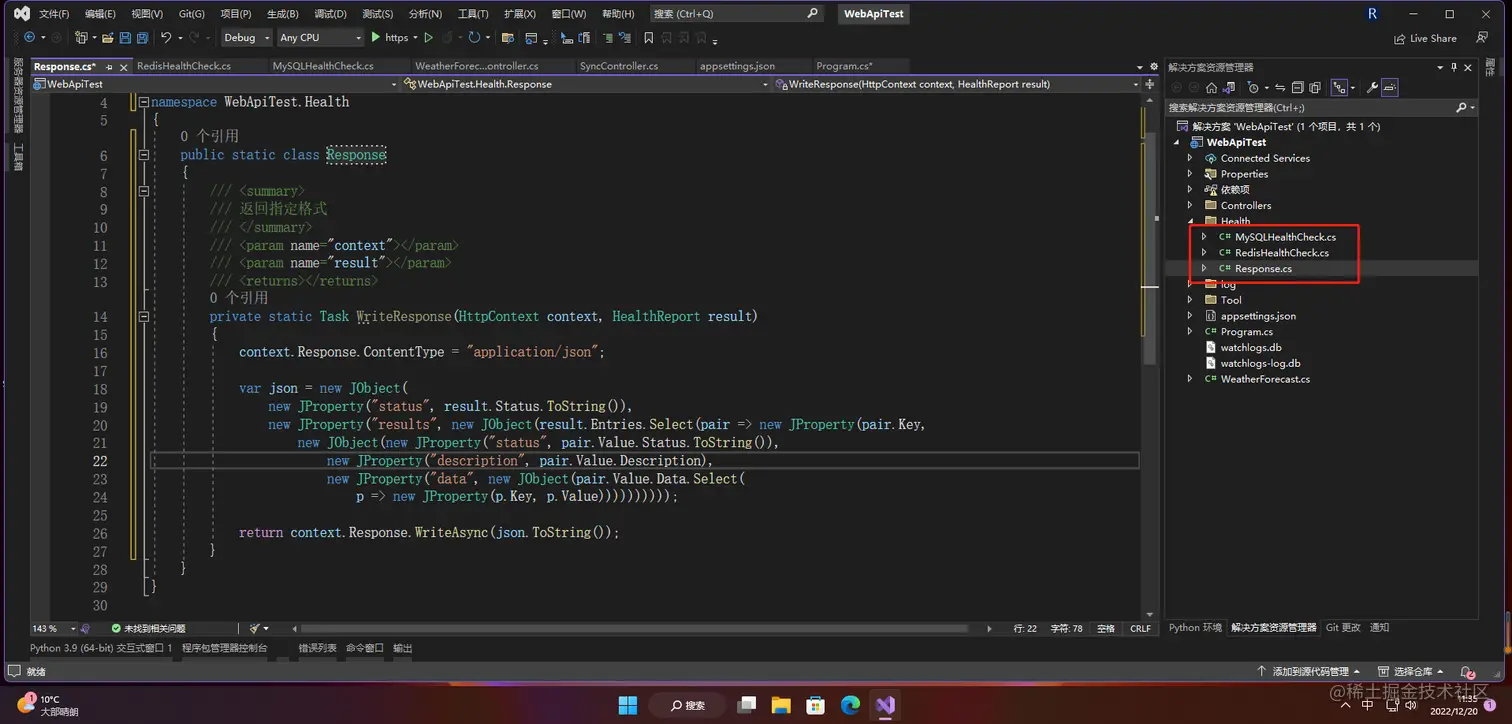The height and width of the screenshot is (724, 1512).
Task: Click the notifications bell in status bar
Action: click(x=1467, y=672)
